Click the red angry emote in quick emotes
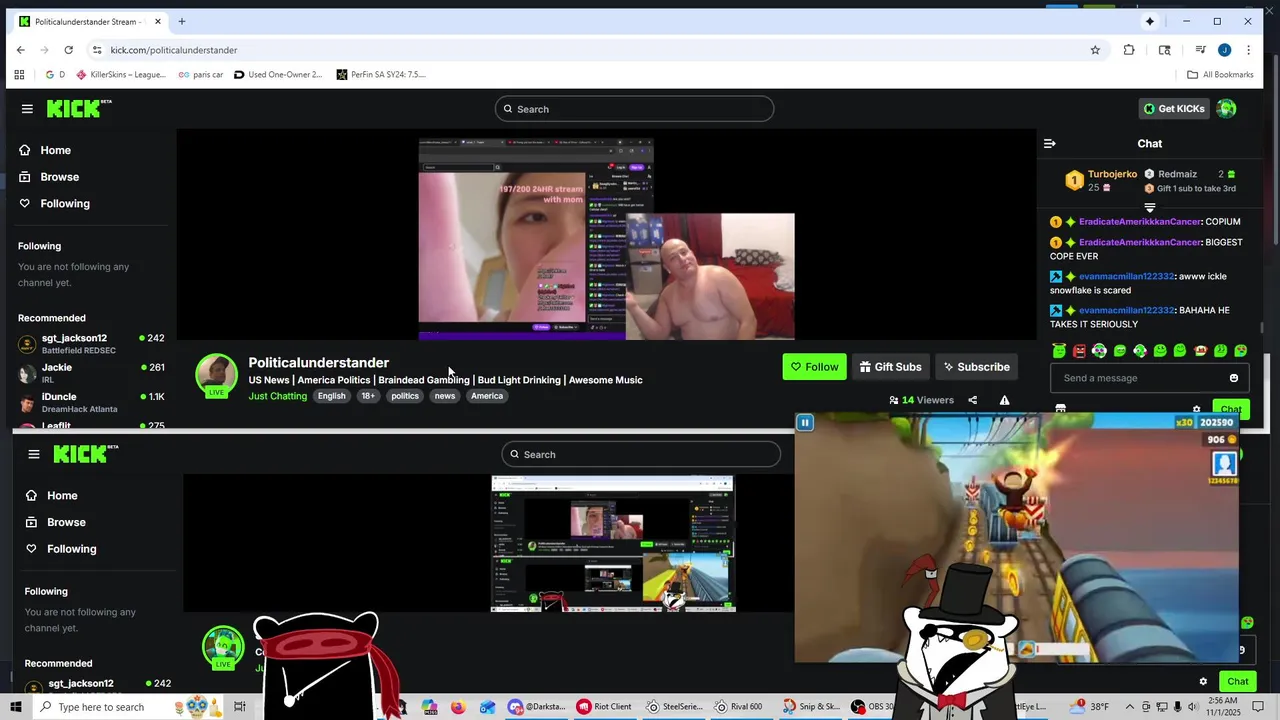1280x720 pixels. 1079,351
